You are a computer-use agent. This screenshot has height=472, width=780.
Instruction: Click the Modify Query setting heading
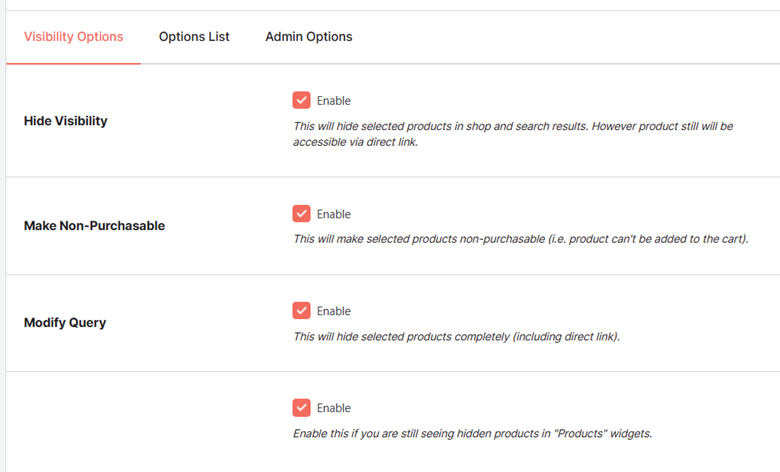coord(65,323)
